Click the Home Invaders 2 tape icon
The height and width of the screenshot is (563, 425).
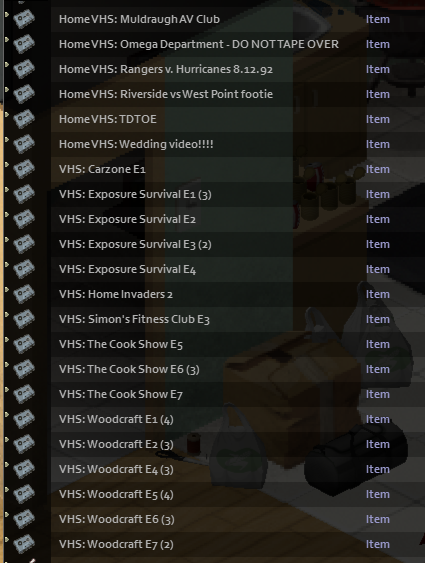coord(24,294)
